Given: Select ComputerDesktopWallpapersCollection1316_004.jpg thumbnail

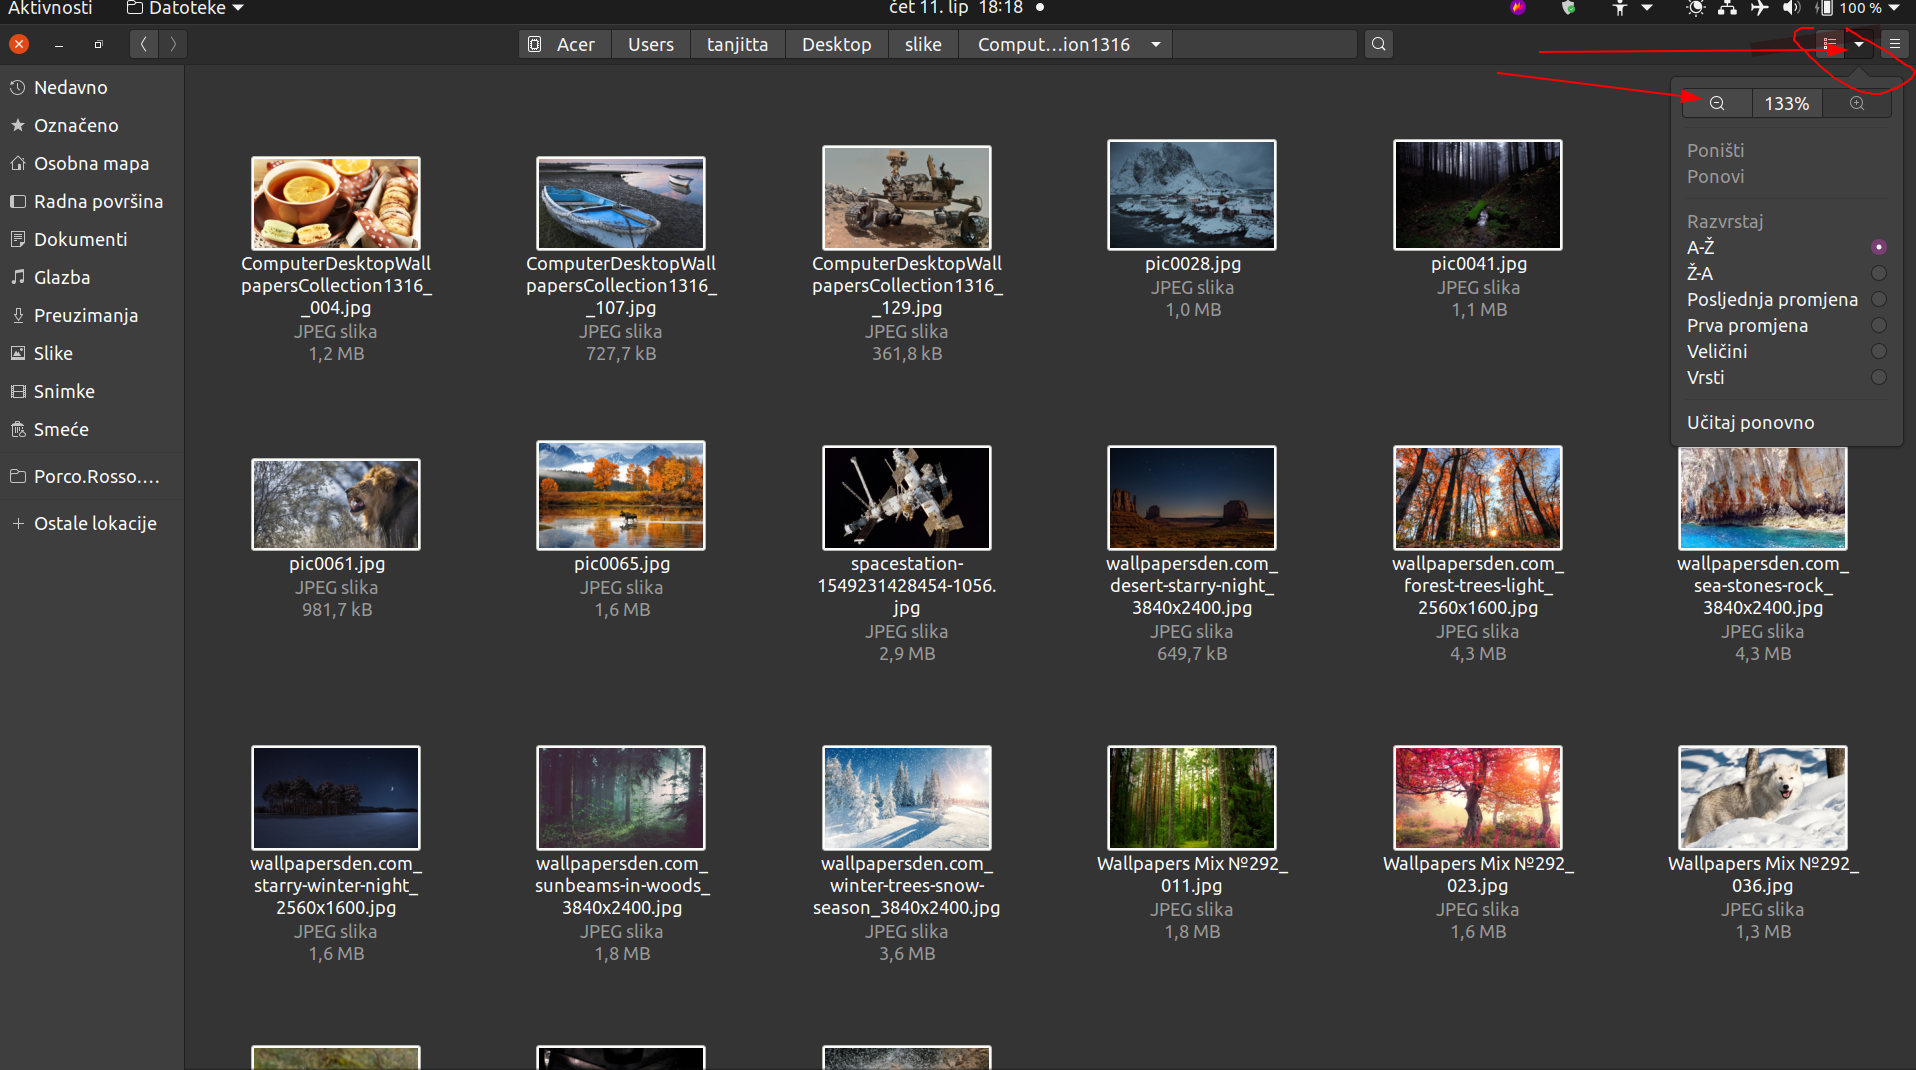Looking at the screenshot, I should 336,203.
